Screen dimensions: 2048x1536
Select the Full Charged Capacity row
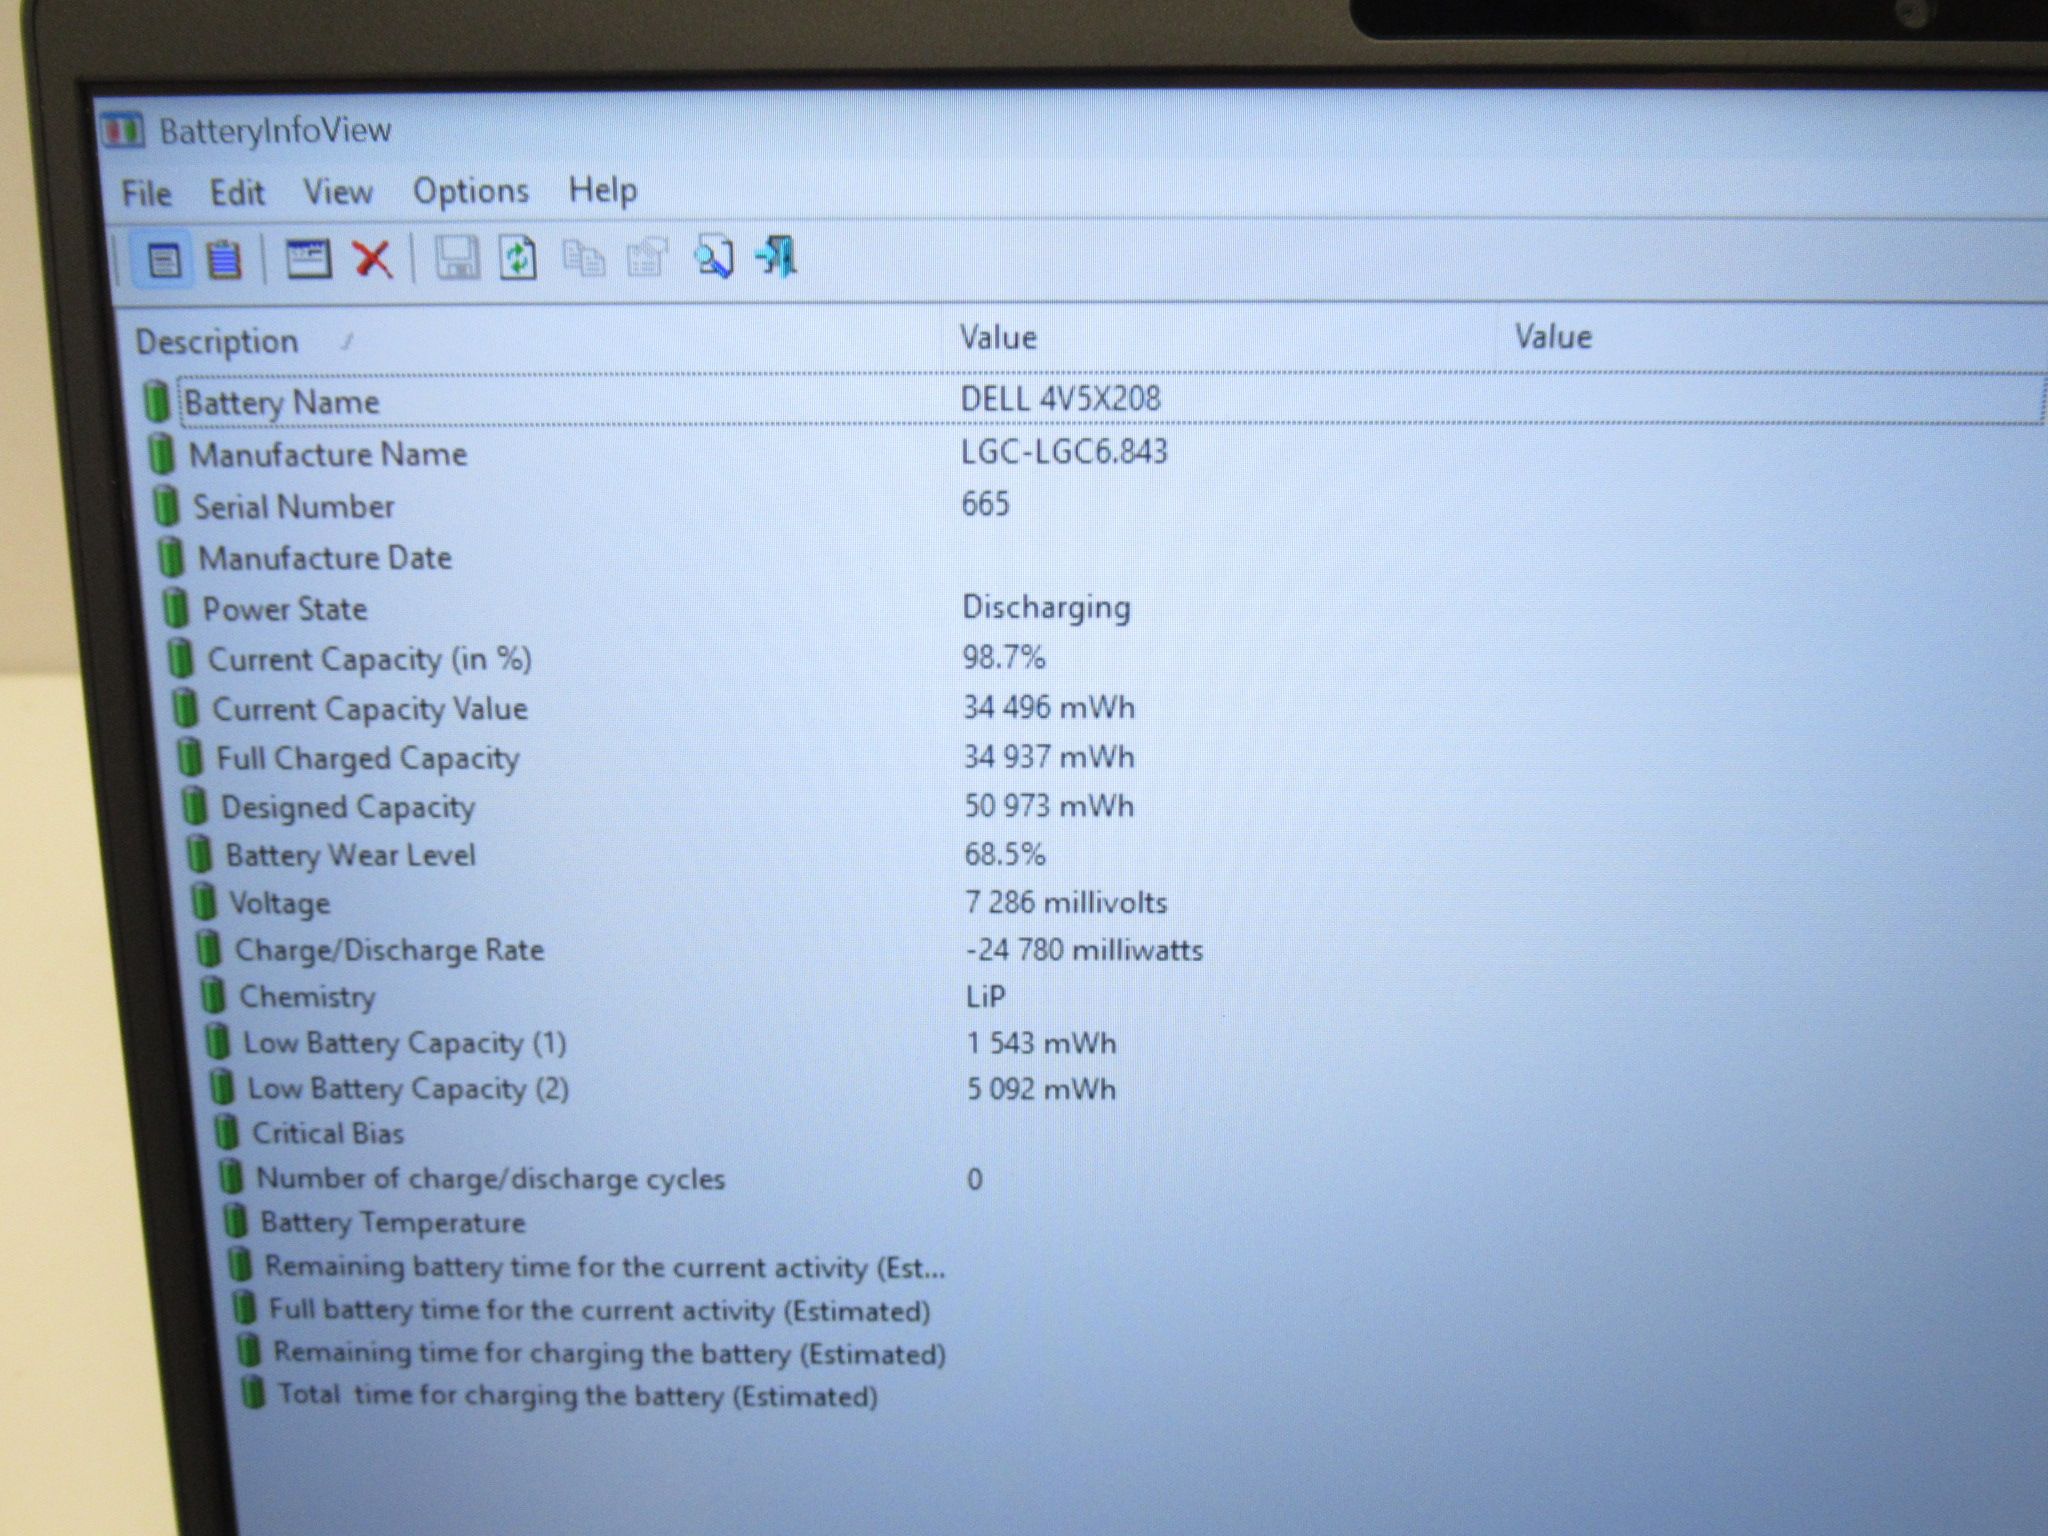coord(1111,758)
